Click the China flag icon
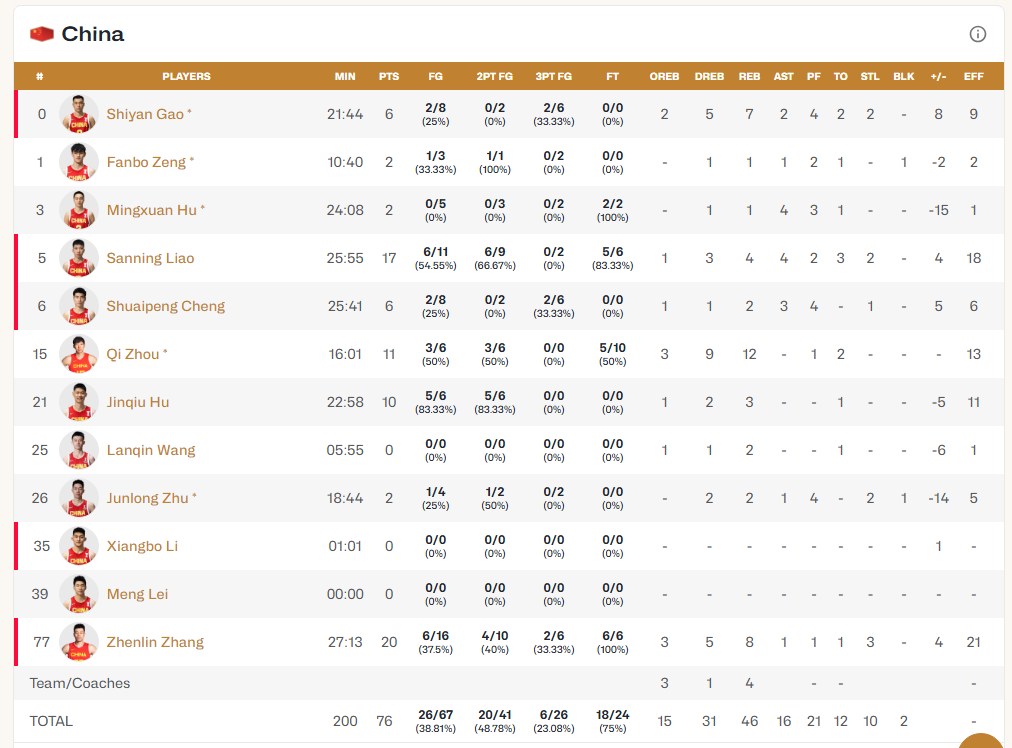The height and width of the screenshot is (748, 1012). click(x=42, y=34)
